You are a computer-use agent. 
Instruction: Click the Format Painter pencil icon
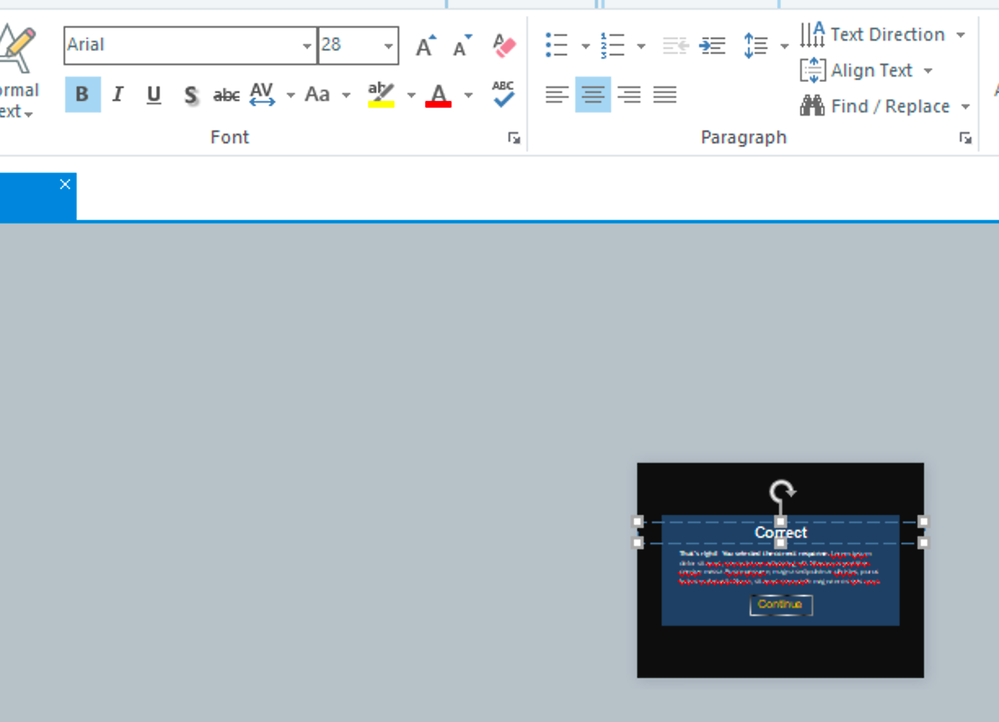point(17,48)
